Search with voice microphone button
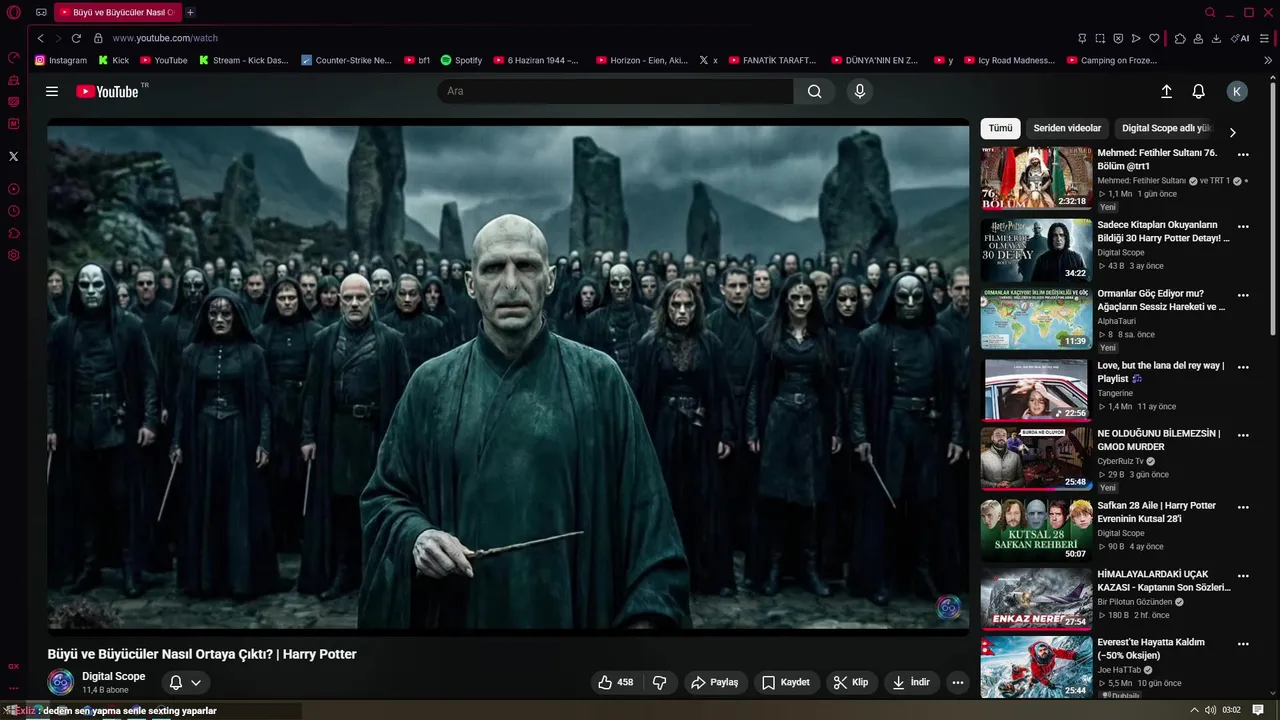 pyautogui.click(x=859, y=91)
